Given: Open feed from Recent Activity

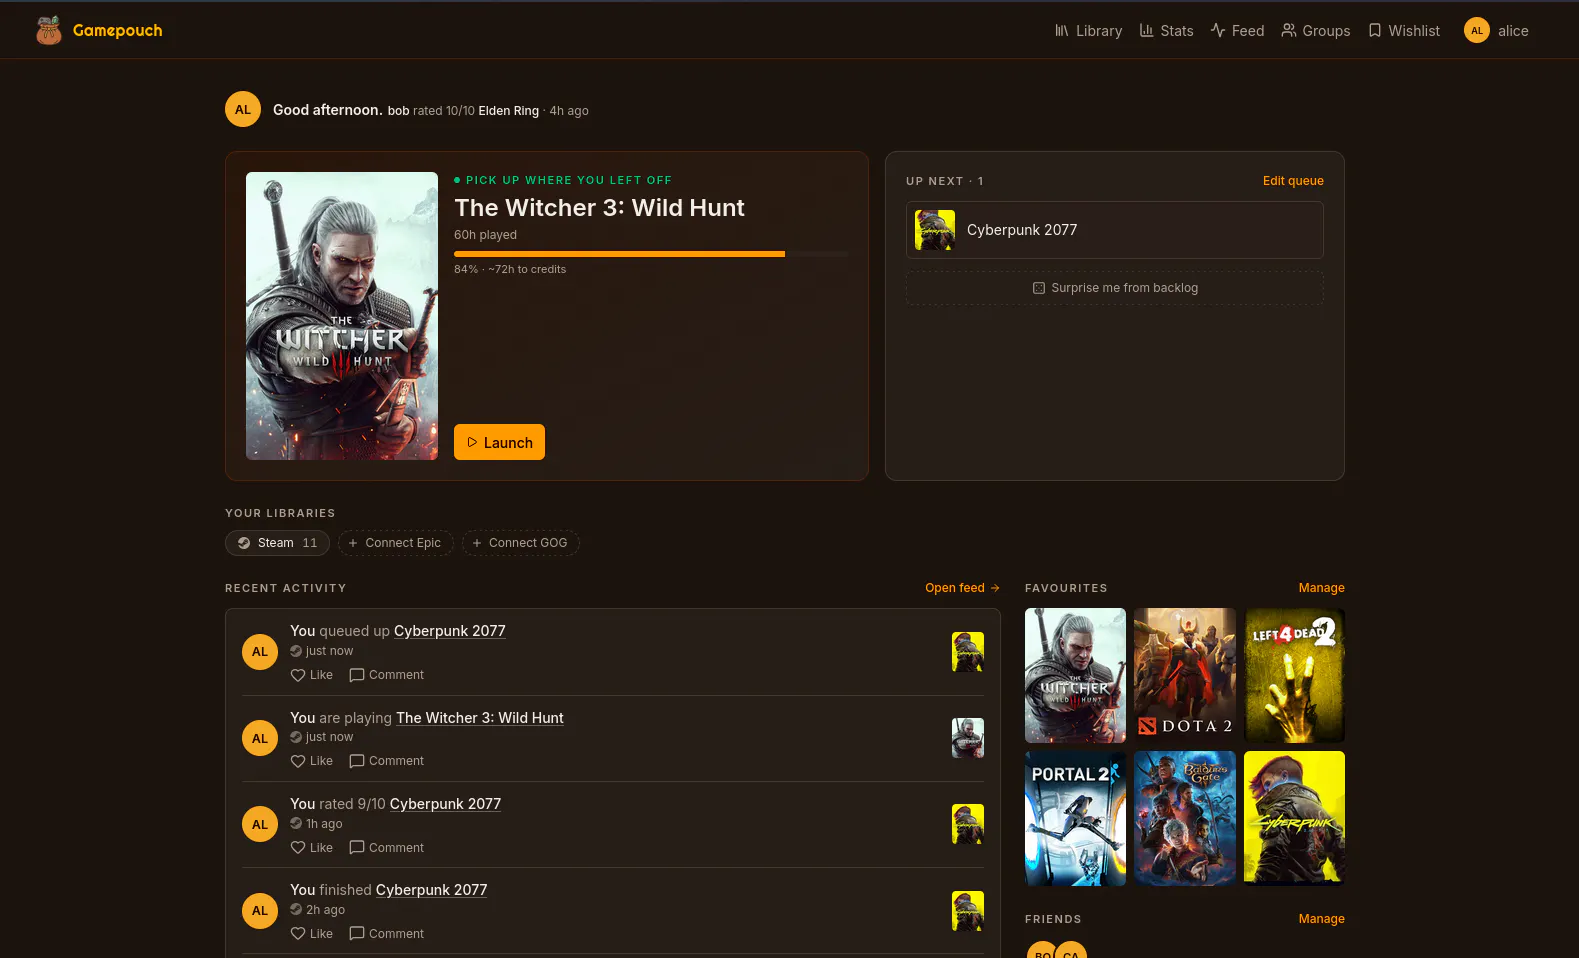Looking at the screenshot, I should coord(962,588).
